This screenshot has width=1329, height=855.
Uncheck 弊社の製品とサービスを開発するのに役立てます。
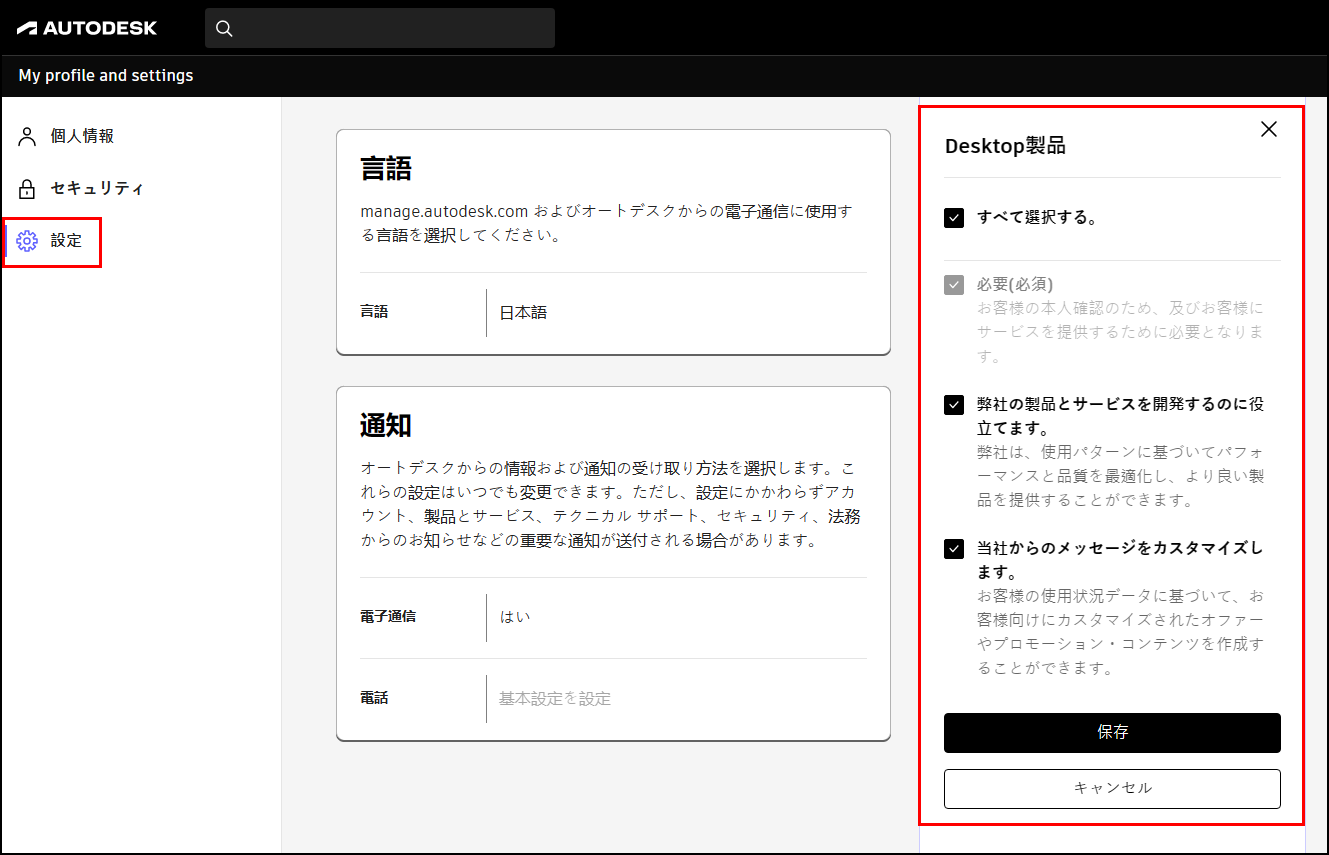[x=953, y=405]
